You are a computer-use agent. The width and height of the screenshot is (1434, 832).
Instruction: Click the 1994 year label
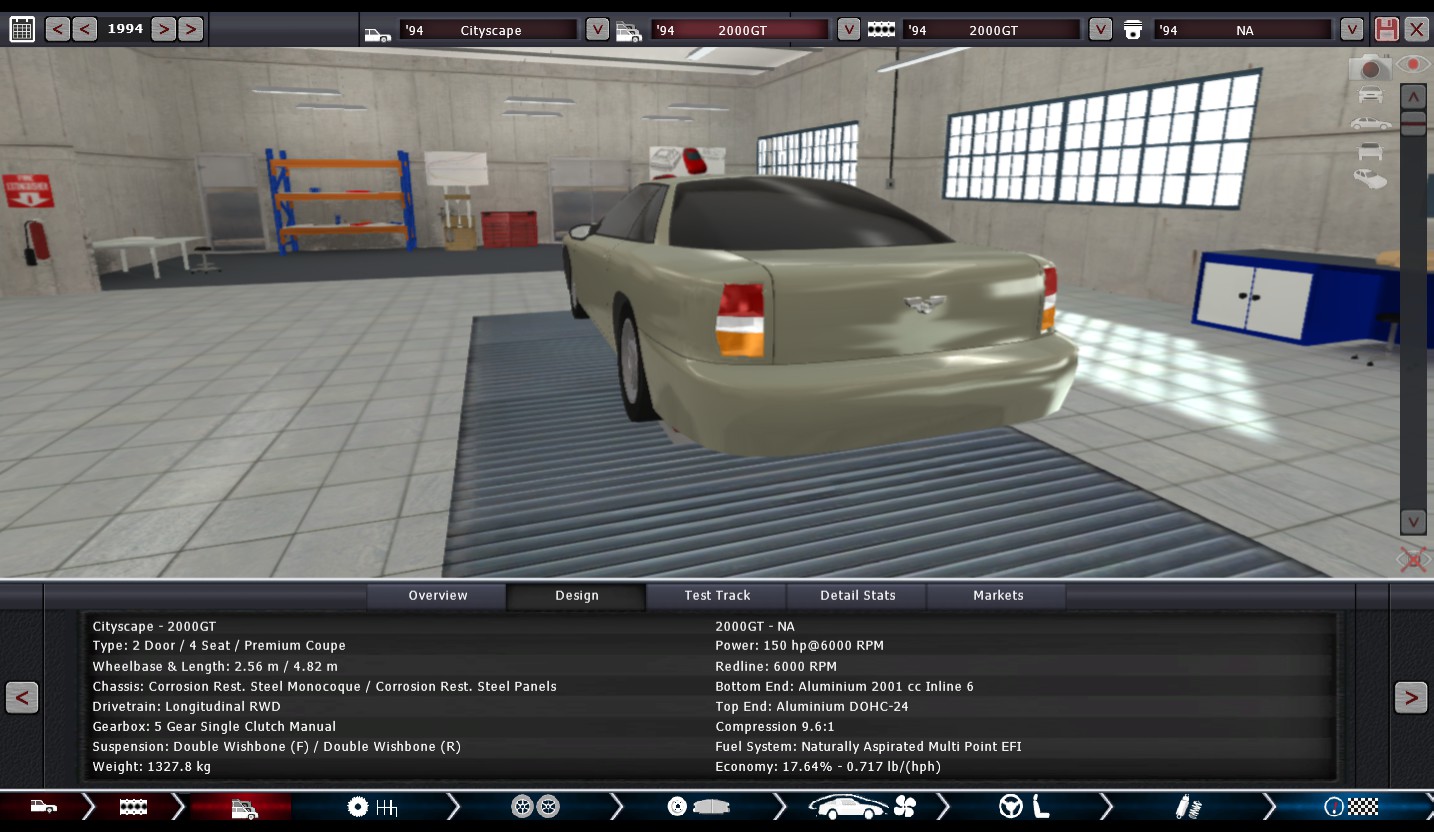125,29
